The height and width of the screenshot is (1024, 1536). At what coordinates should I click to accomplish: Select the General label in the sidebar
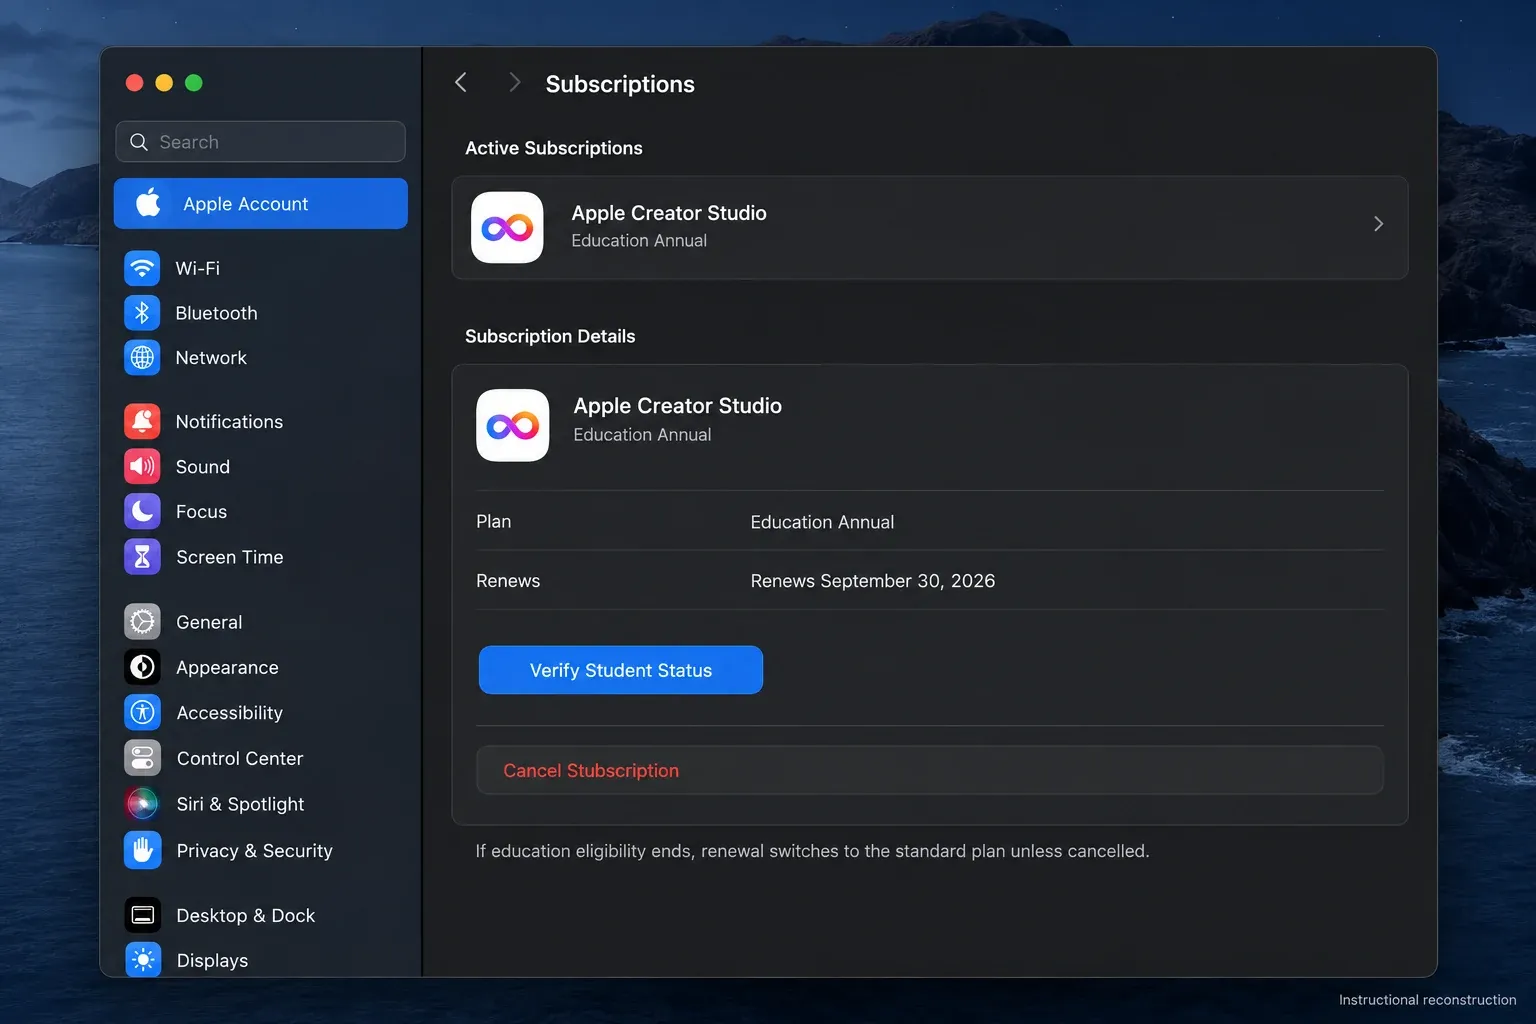pos(209,622)
